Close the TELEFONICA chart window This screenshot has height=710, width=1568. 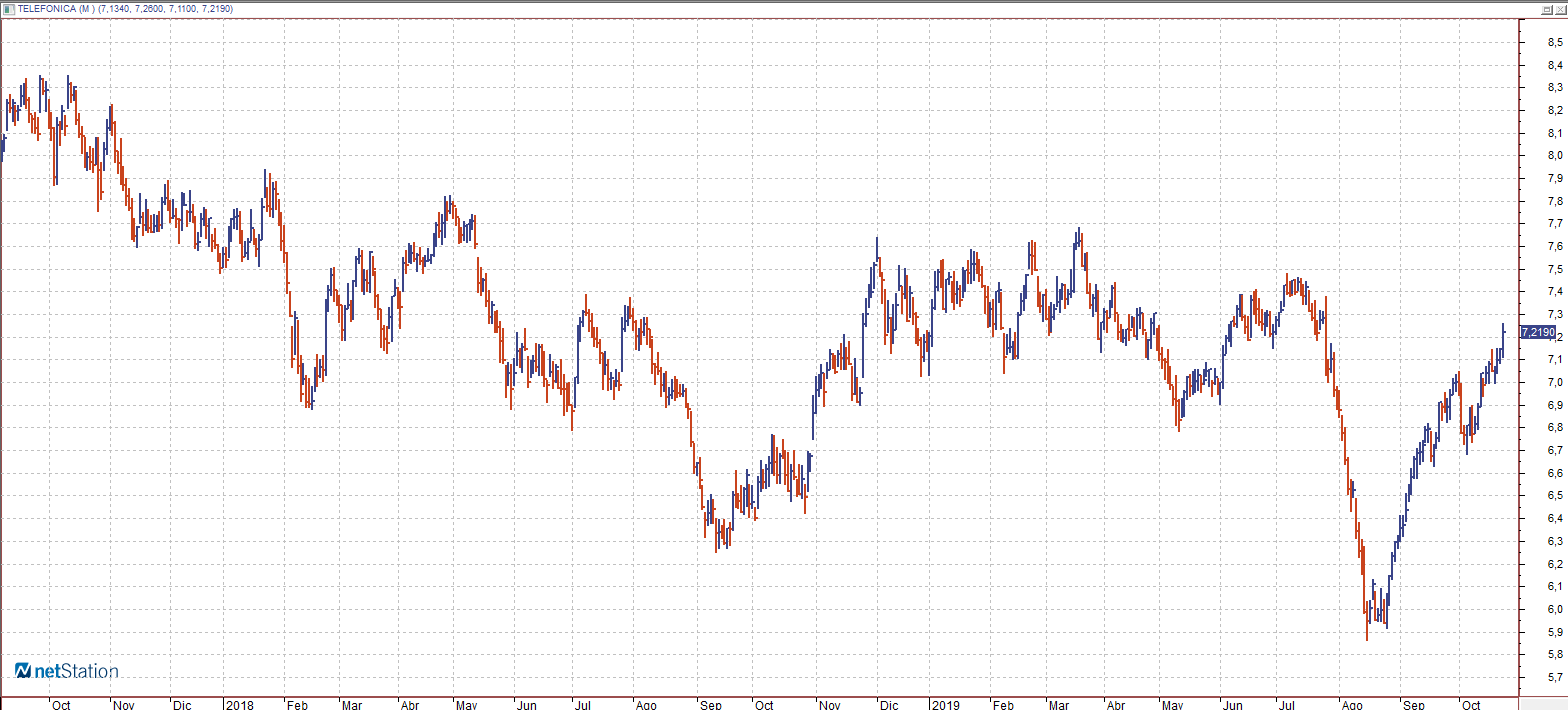tap(1560, 8)
